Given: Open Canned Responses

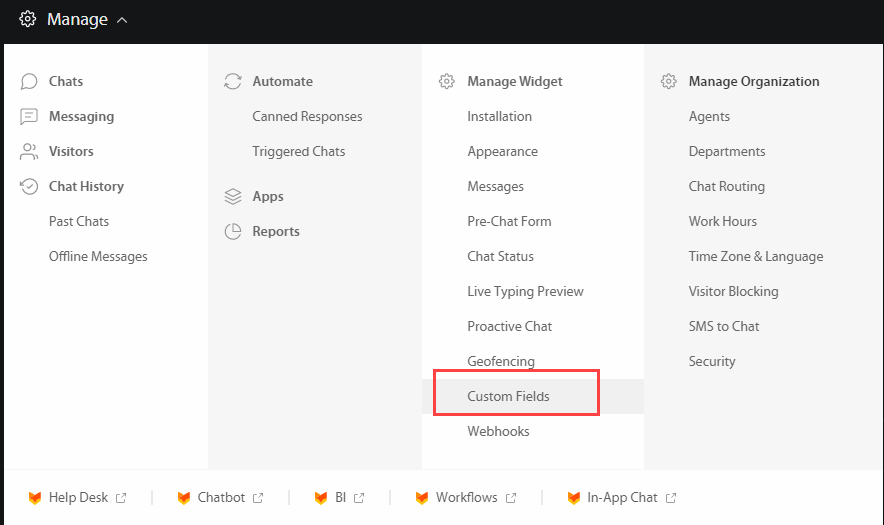Looking at the screenshot, I should click(x=307, y=116).
